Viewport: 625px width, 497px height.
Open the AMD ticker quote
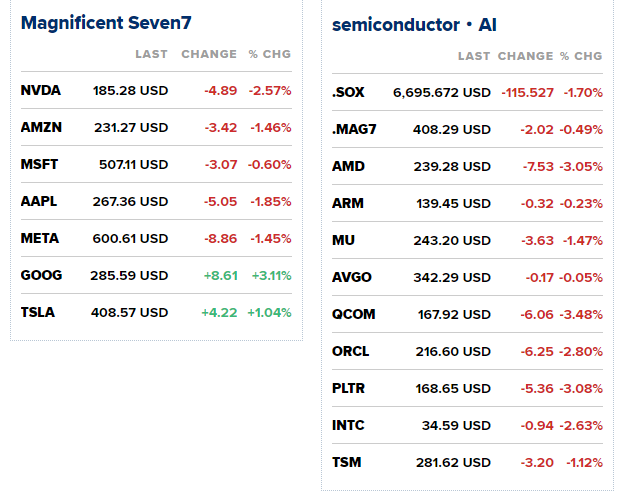pyautogui.click(x=347, y=166)
